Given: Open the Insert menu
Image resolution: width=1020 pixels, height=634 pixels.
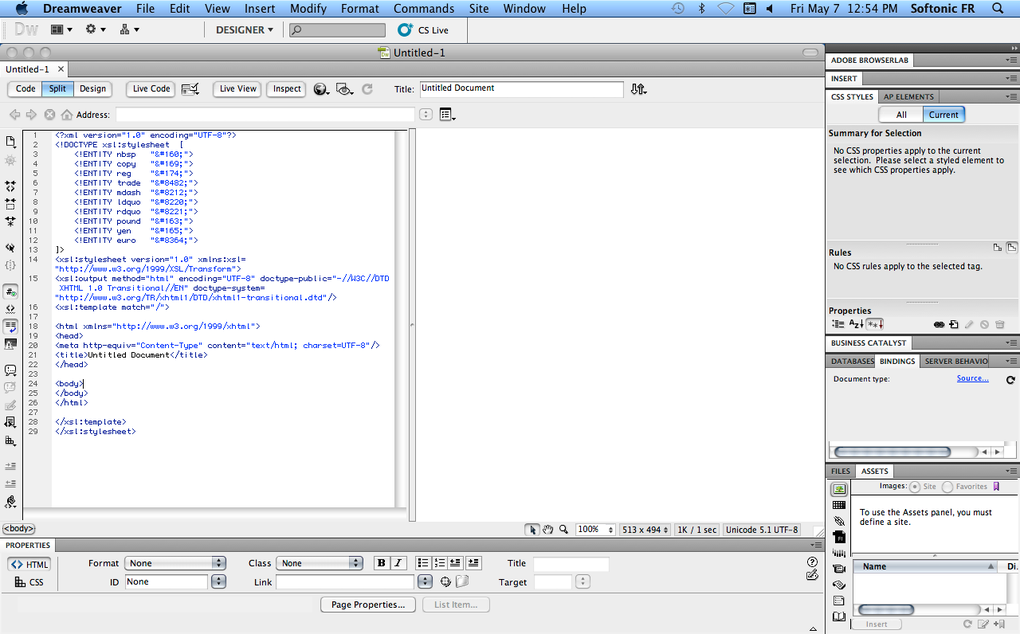Looking at the screenshot, I should (x=260, y=8).
